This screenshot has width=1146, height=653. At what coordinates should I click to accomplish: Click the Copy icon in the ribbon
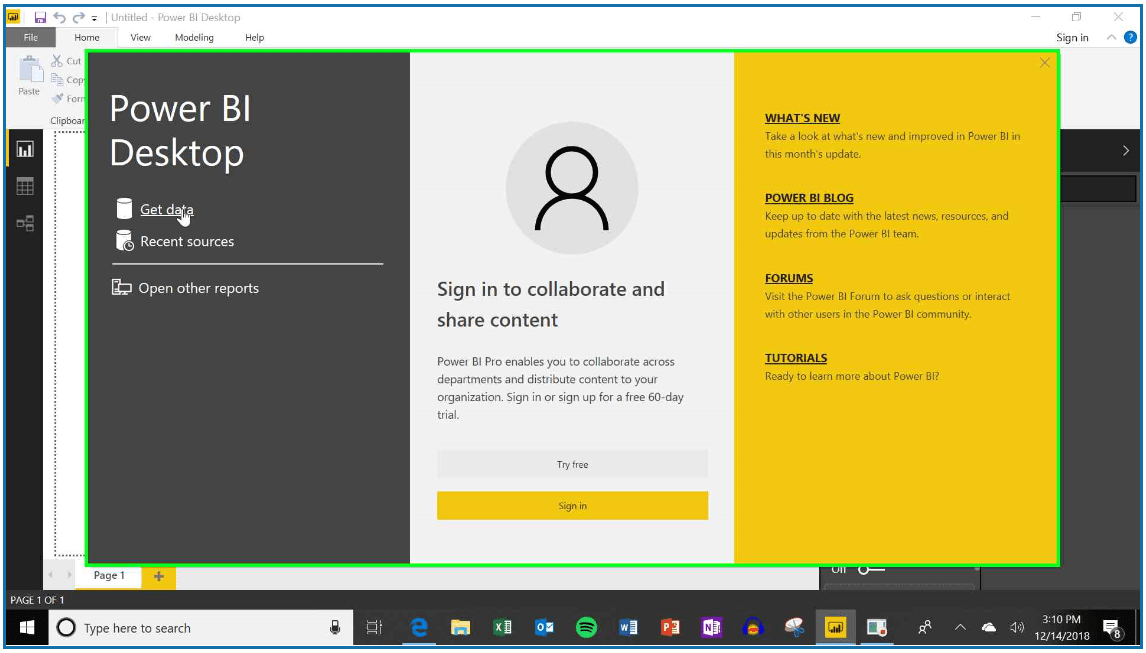tap(58, 80)
